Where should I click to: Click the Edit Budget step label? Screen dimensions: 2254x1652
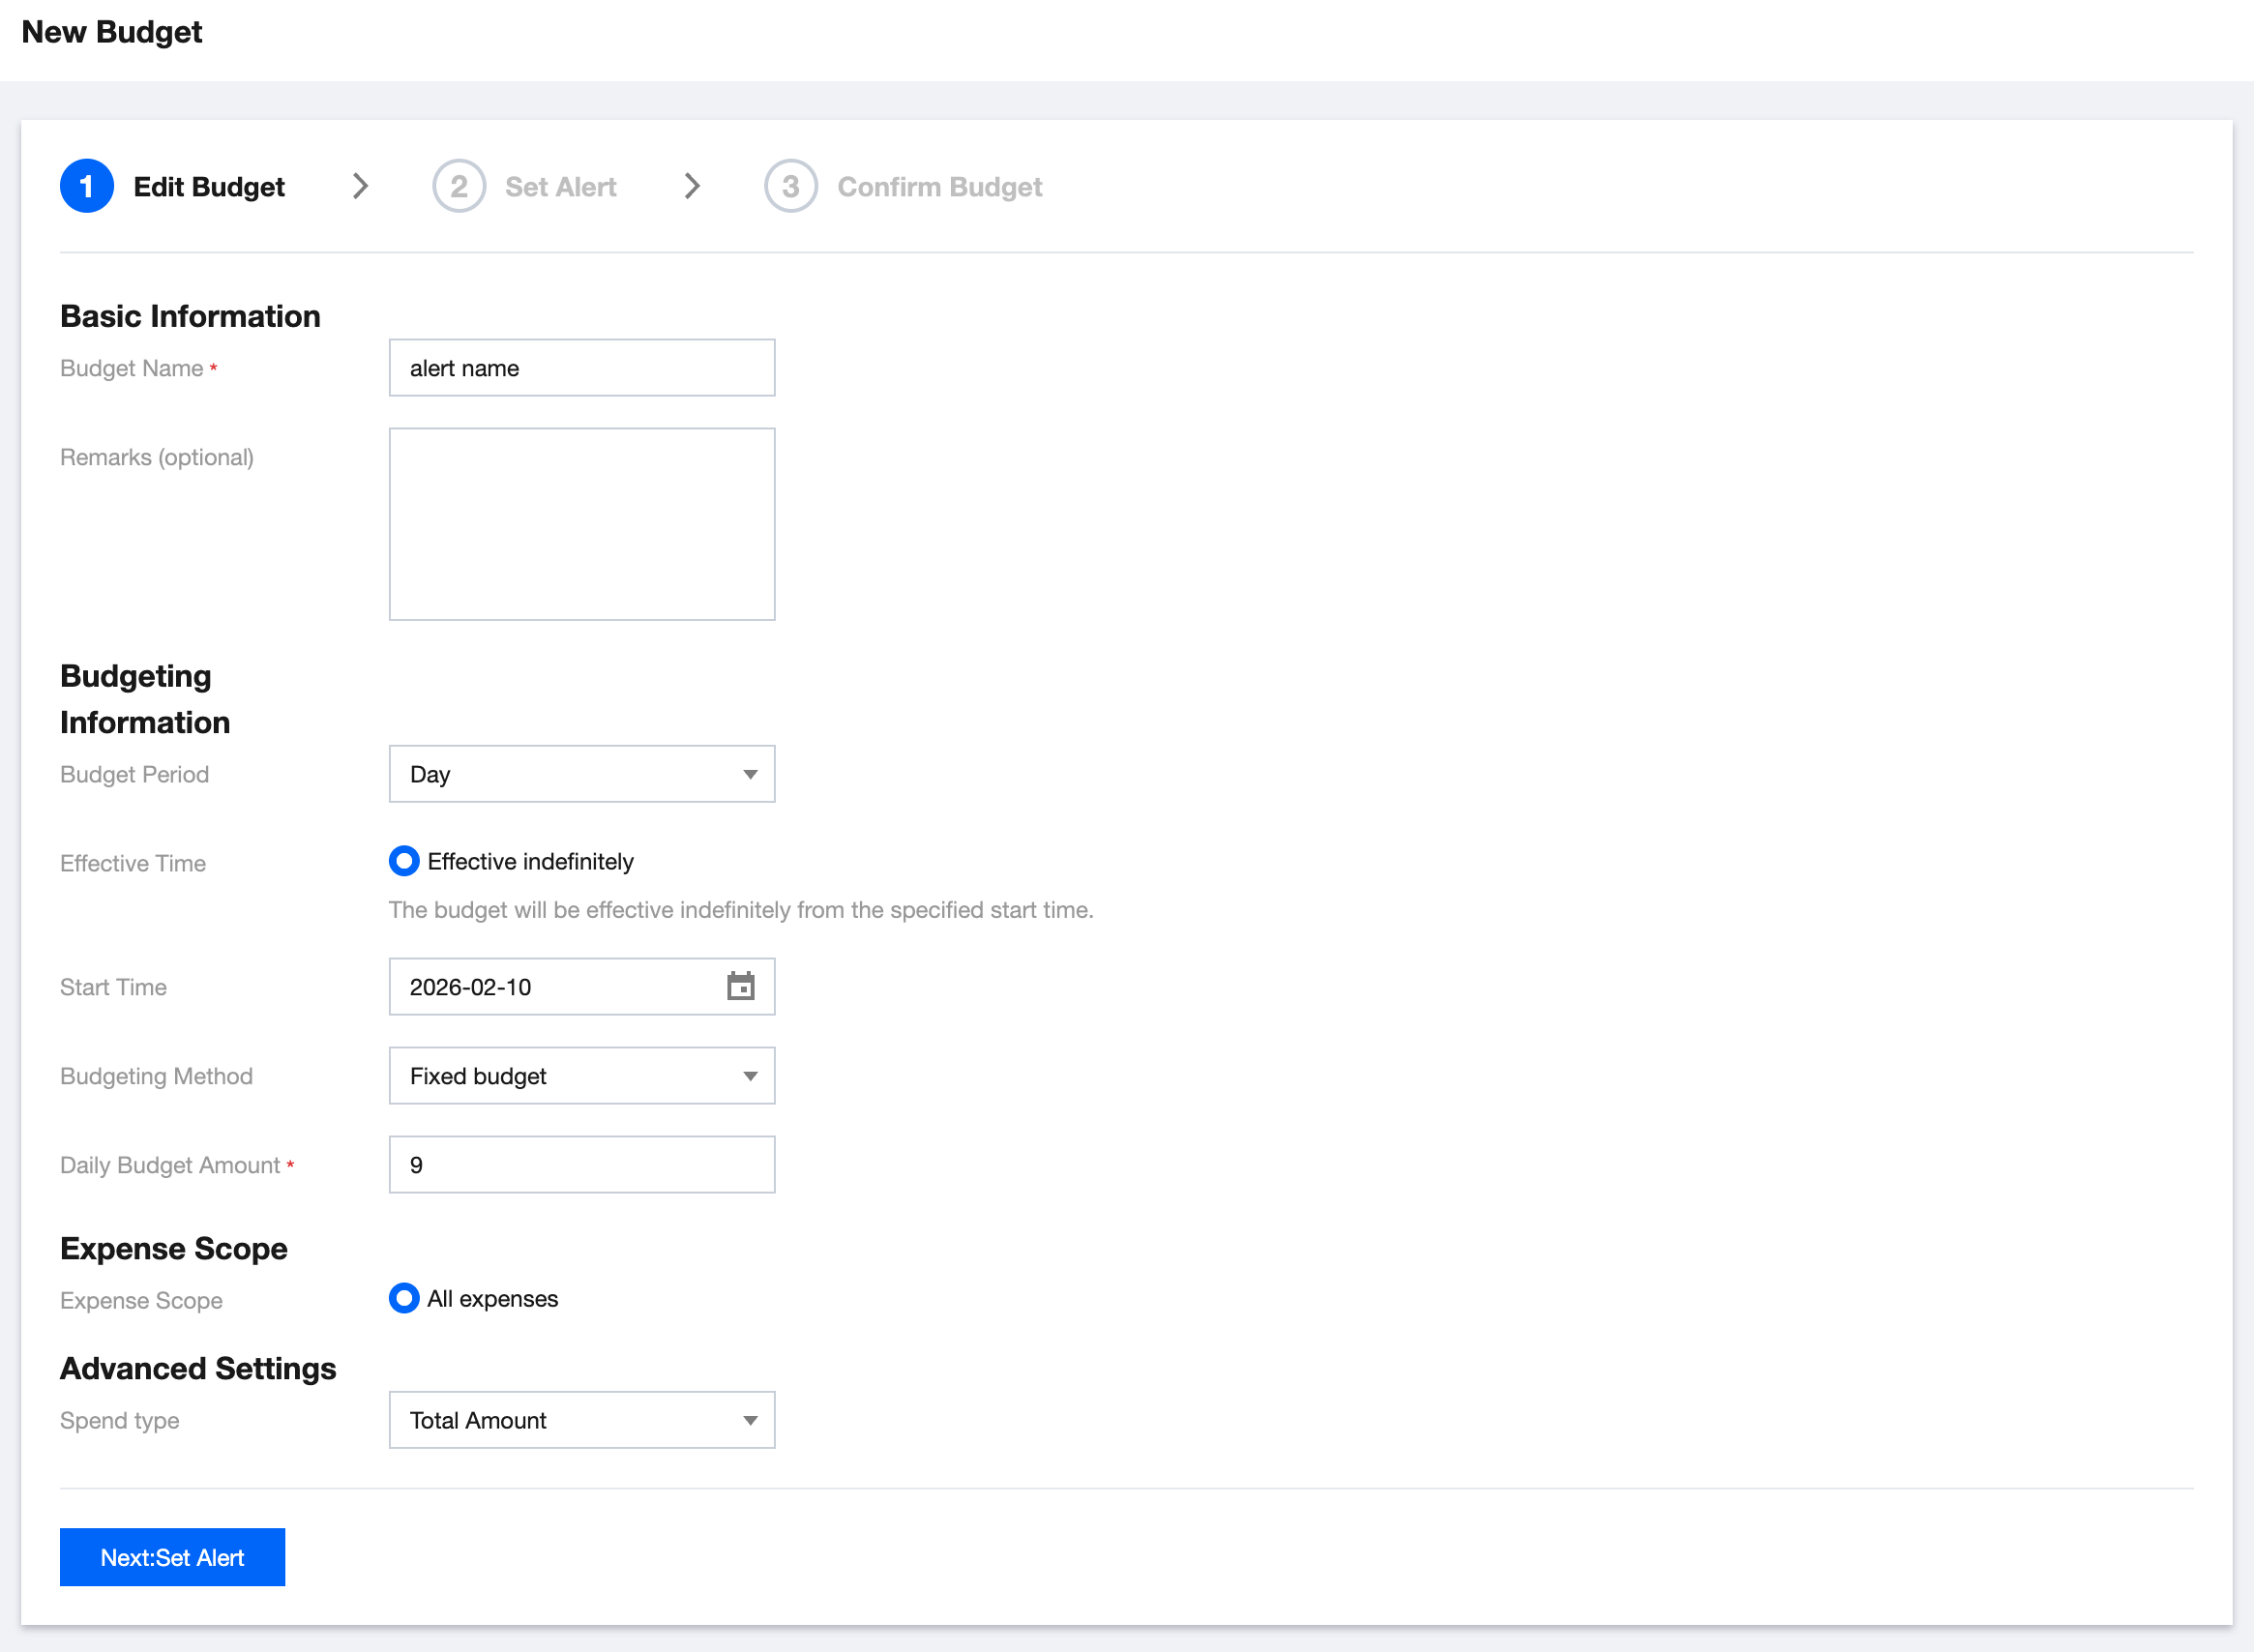pyautogui.click(x=209, y=187)
